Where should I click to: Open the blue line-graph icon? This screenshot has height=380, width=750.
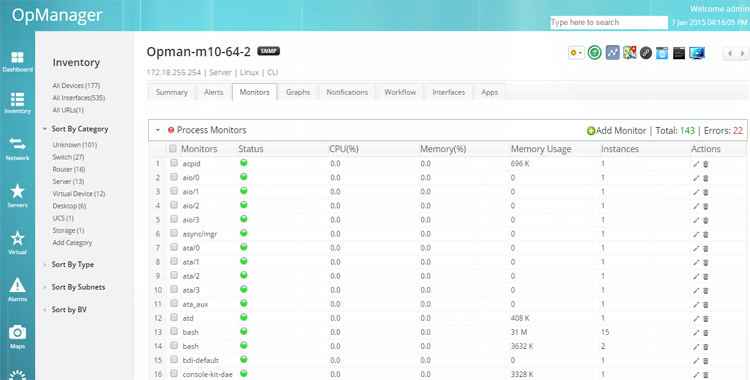coord(612,52)
